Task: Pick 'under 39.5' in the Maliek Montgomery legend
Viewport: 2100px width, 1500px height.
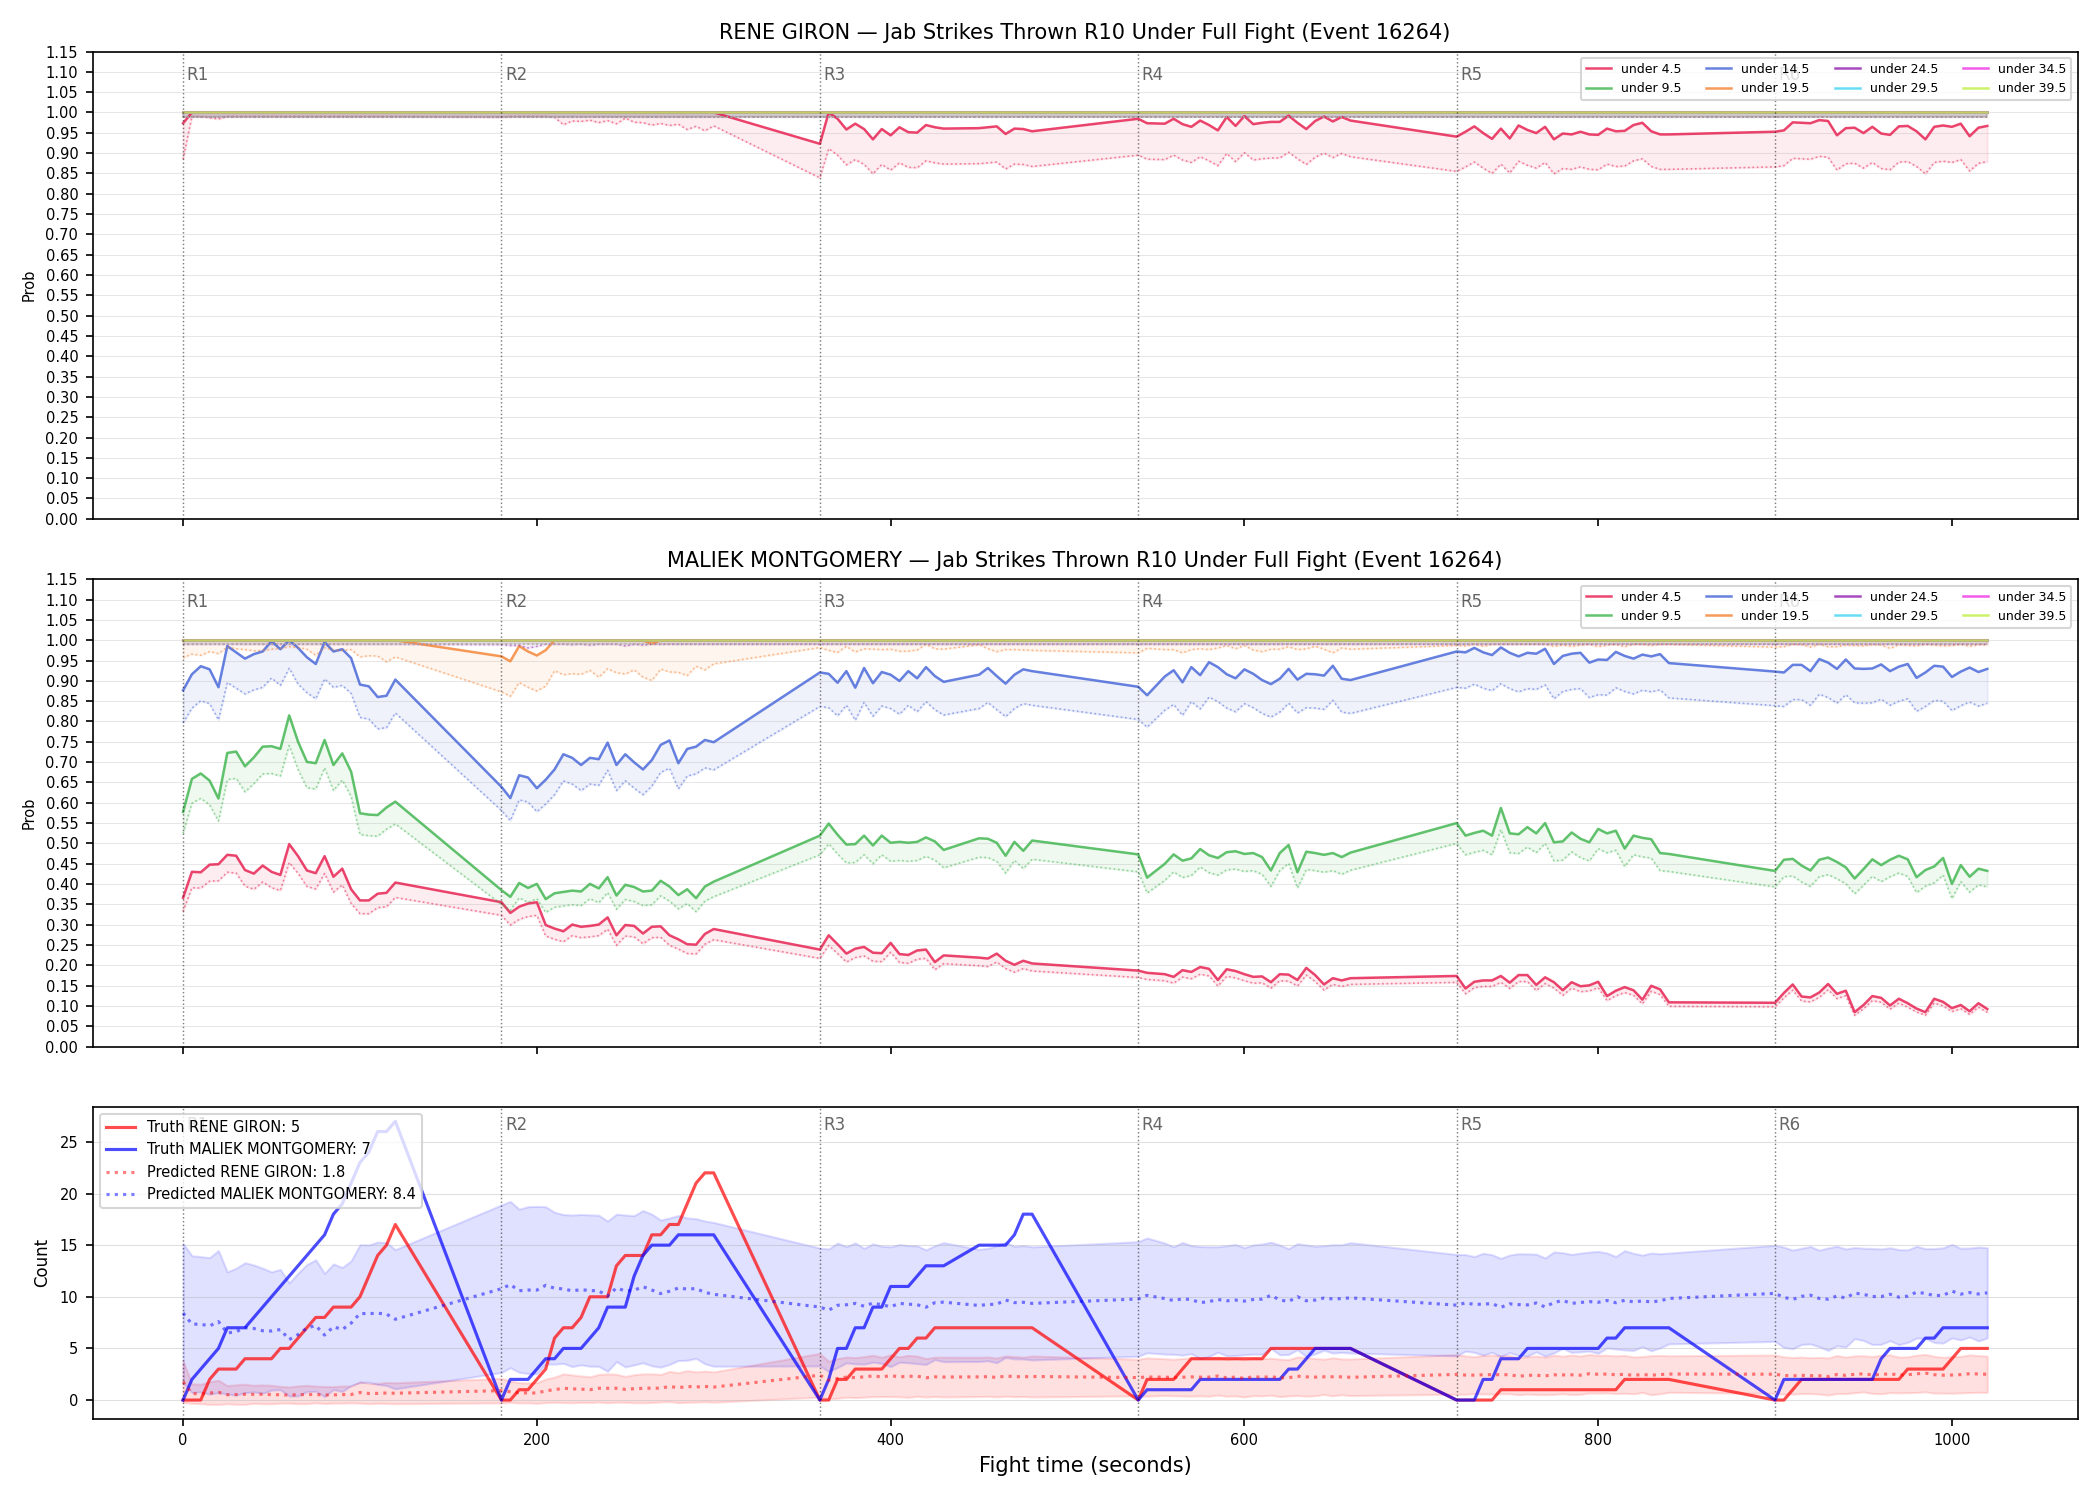Action: click(x=2014, y=616)
